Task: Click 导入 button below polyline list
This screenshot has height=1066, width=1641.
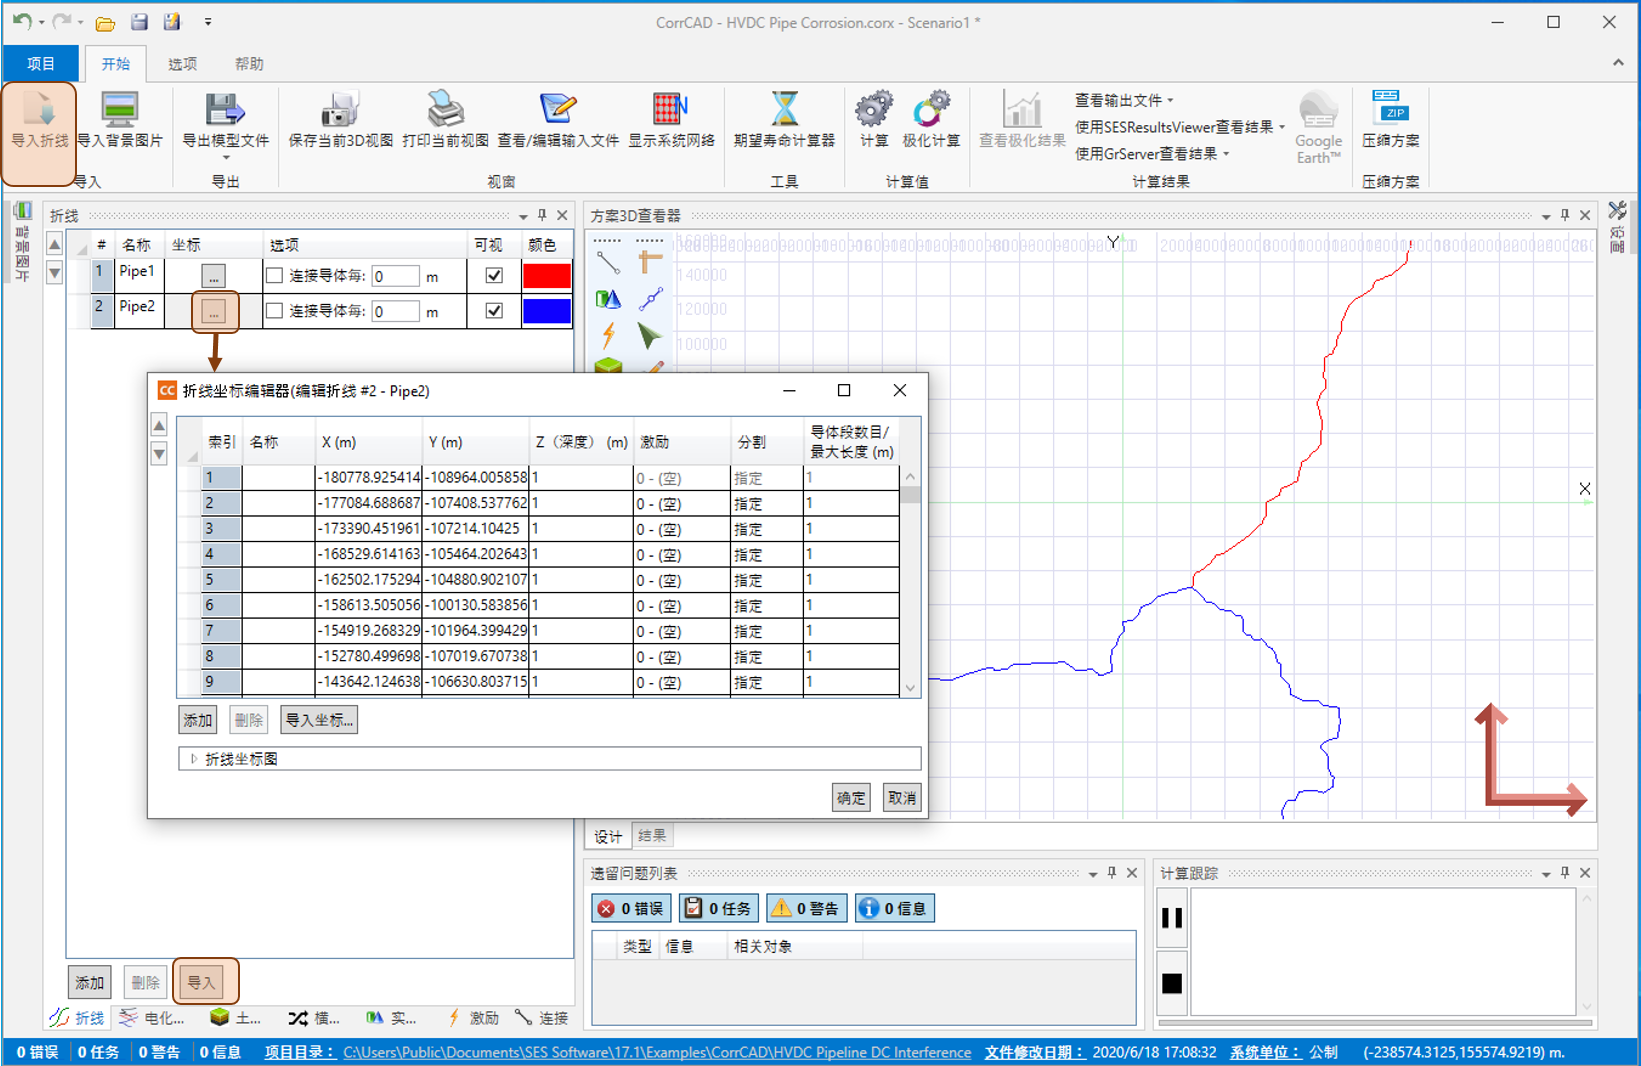Action: tap(203, 983)
